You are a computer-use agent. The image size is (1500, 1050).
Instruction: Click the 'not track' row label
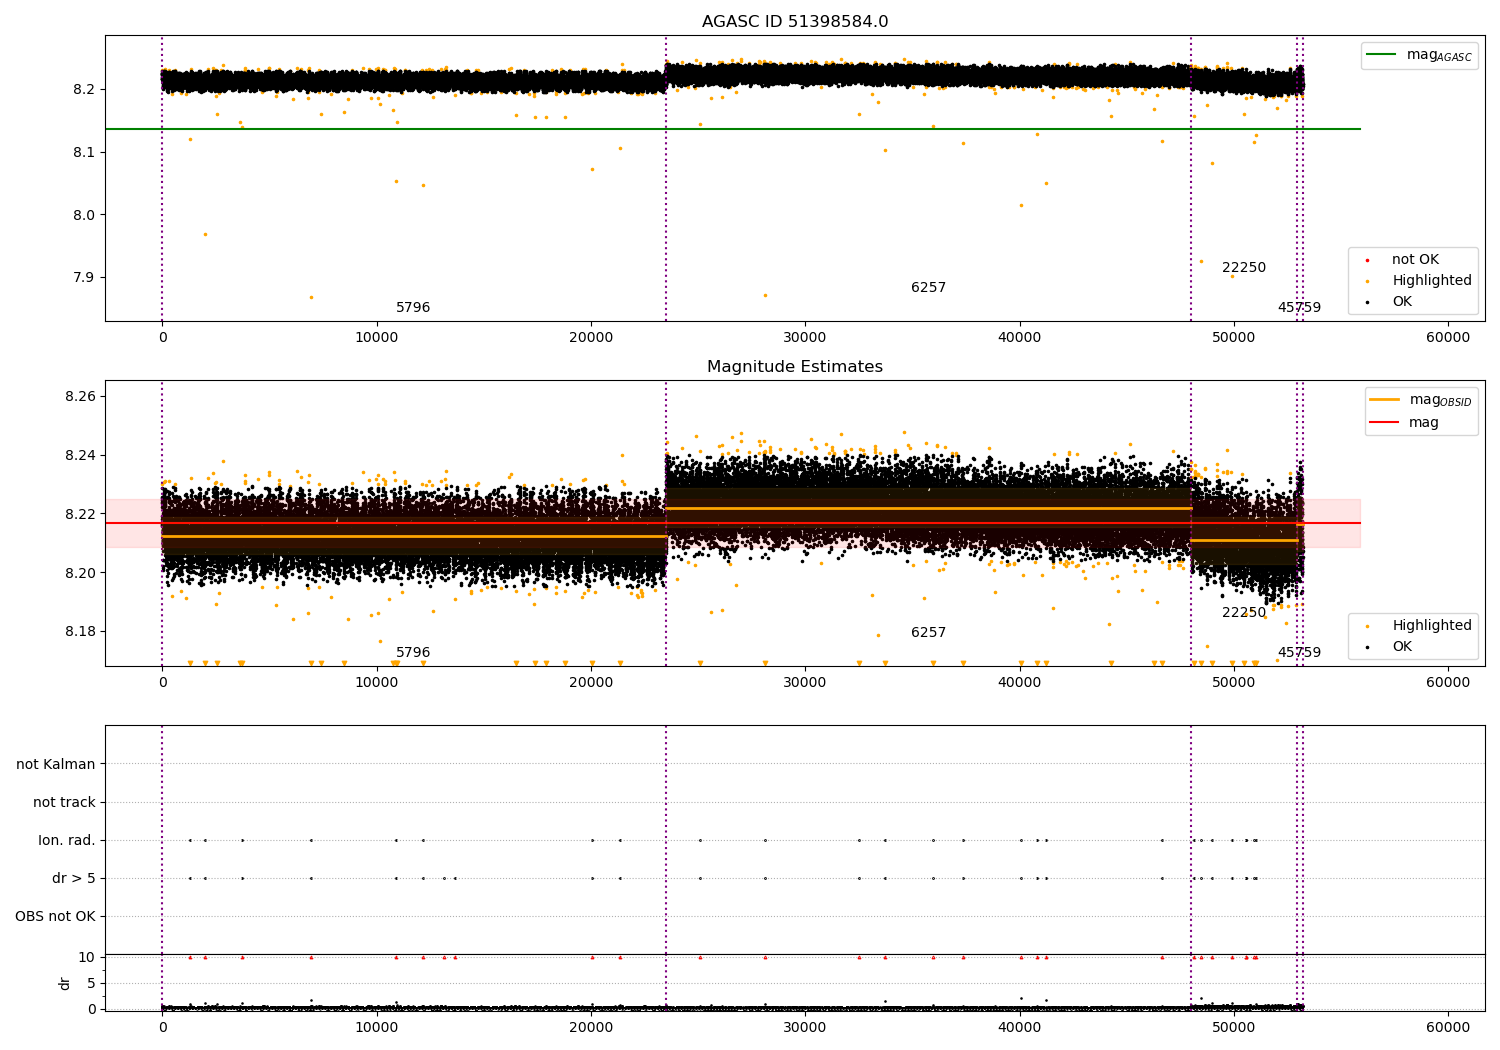(x=64, y=803)
